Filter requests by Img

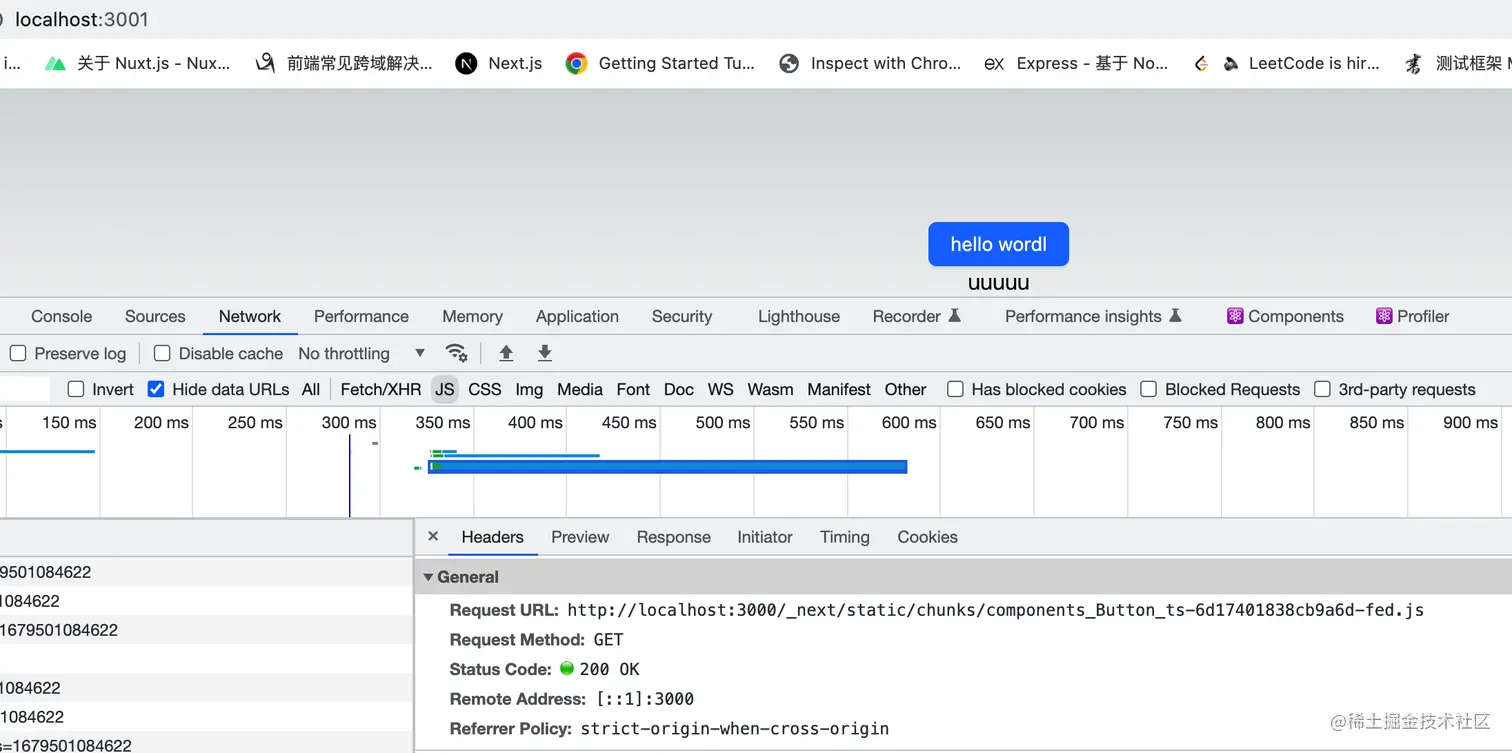point(529,389)
